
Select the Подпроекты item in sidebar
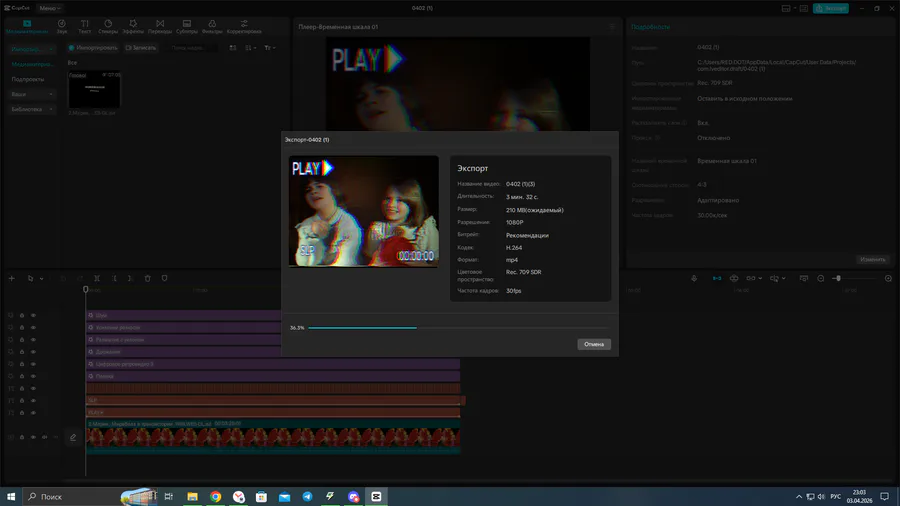pos(28,79)
